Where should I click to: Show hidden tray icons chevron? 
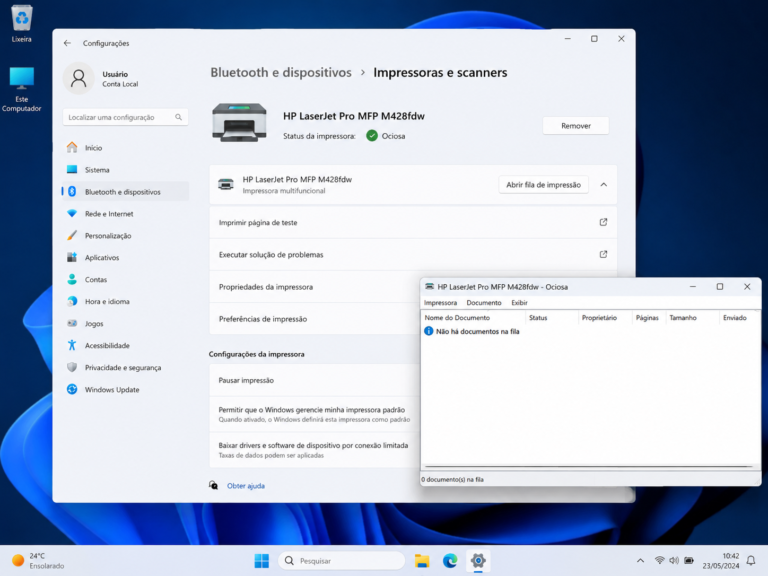[x=640, y=560]
